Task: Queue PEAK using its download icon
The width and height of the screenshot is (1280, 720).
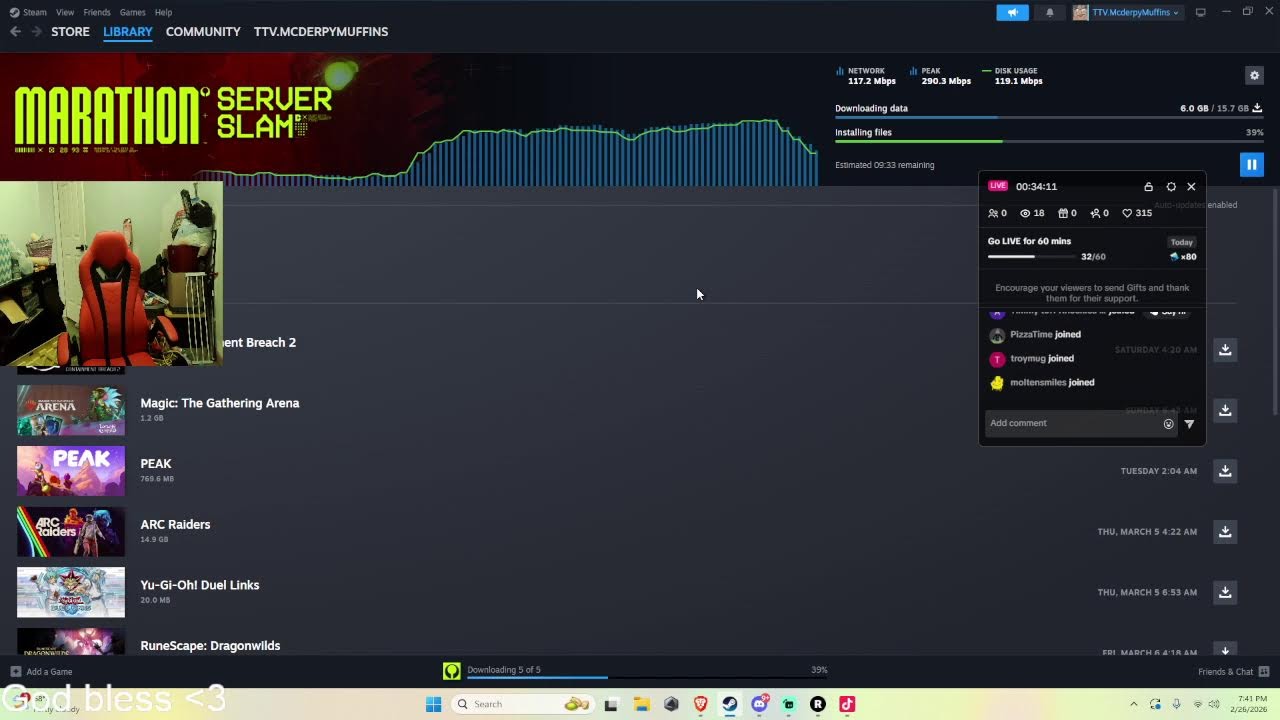Action: tap(1225, 471)
